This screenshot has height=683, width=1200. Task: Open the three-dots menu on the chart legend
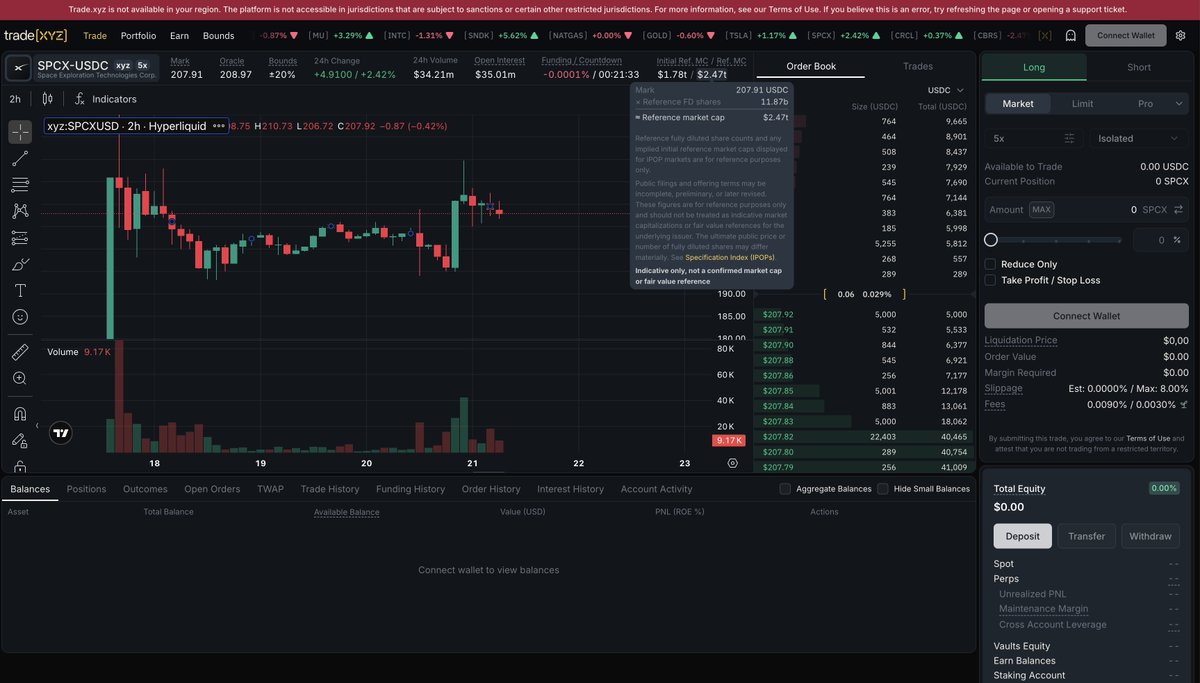218,126
